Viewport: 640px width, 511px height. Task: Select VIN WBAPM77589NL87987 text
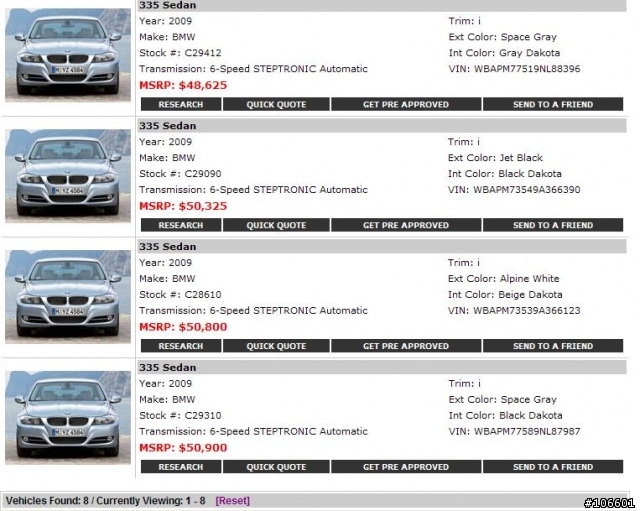point(514,431)
